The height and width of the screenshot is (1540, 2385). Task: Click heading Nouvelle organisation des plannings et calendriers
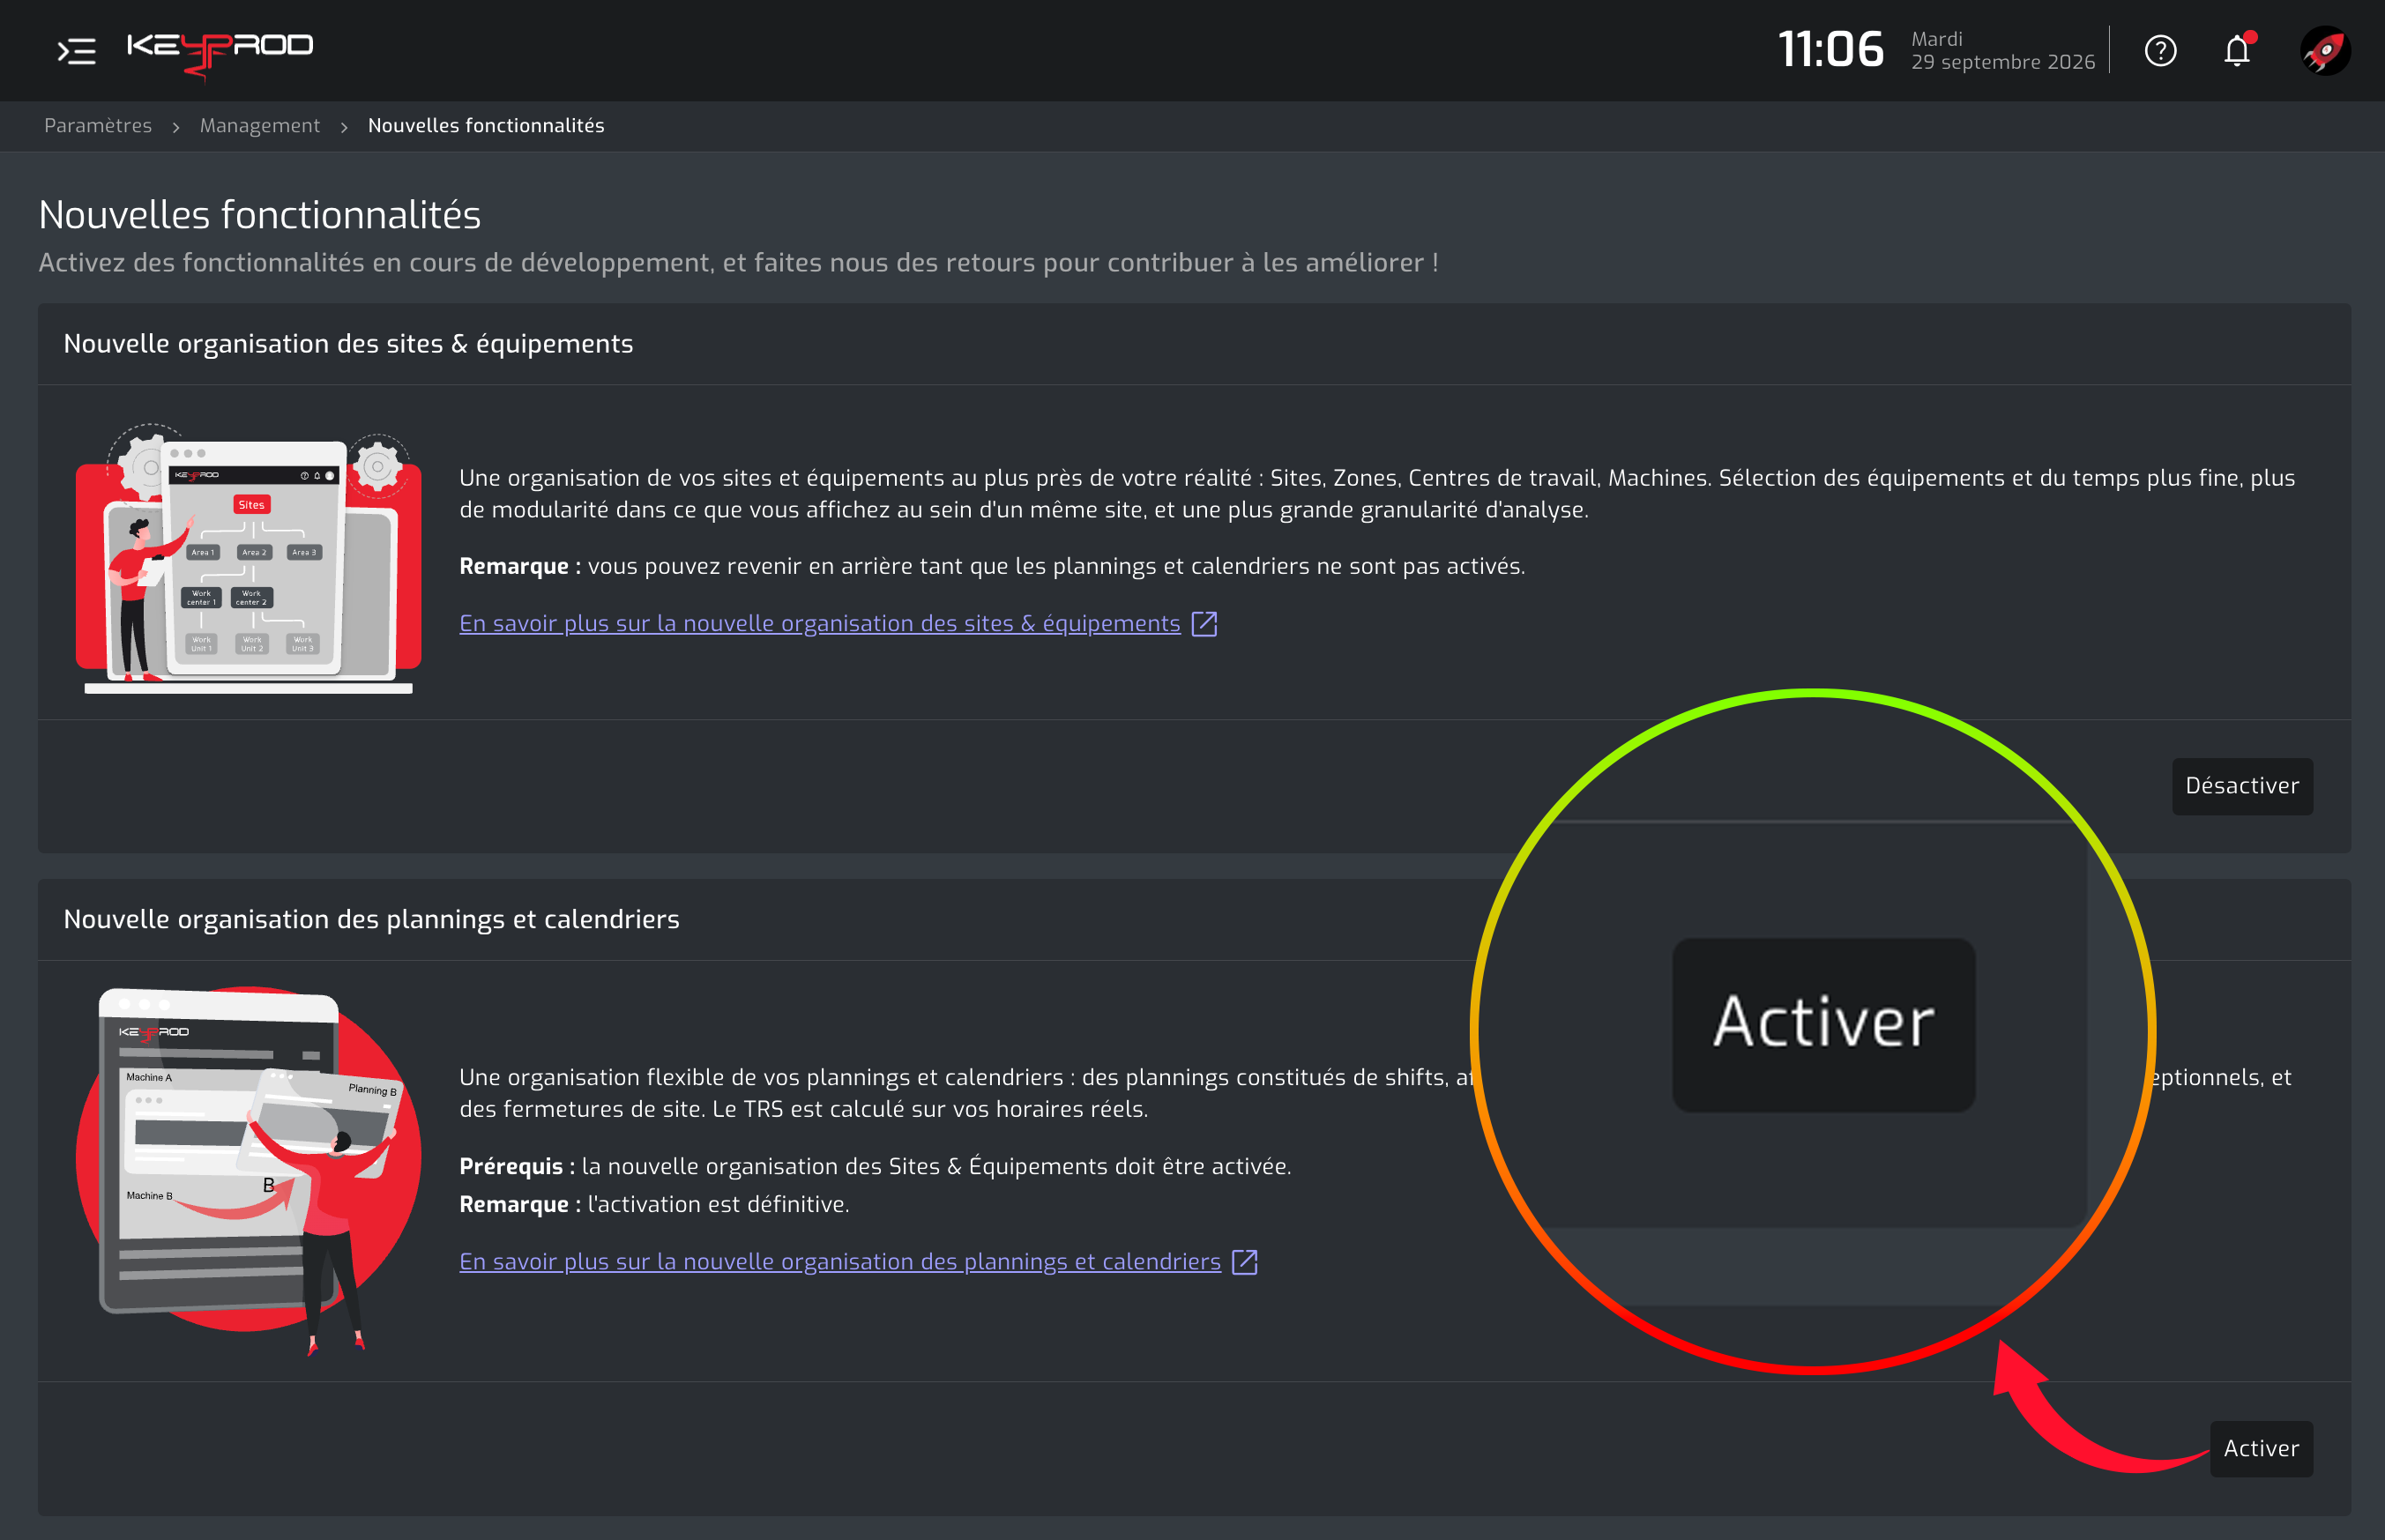(371, 920)
